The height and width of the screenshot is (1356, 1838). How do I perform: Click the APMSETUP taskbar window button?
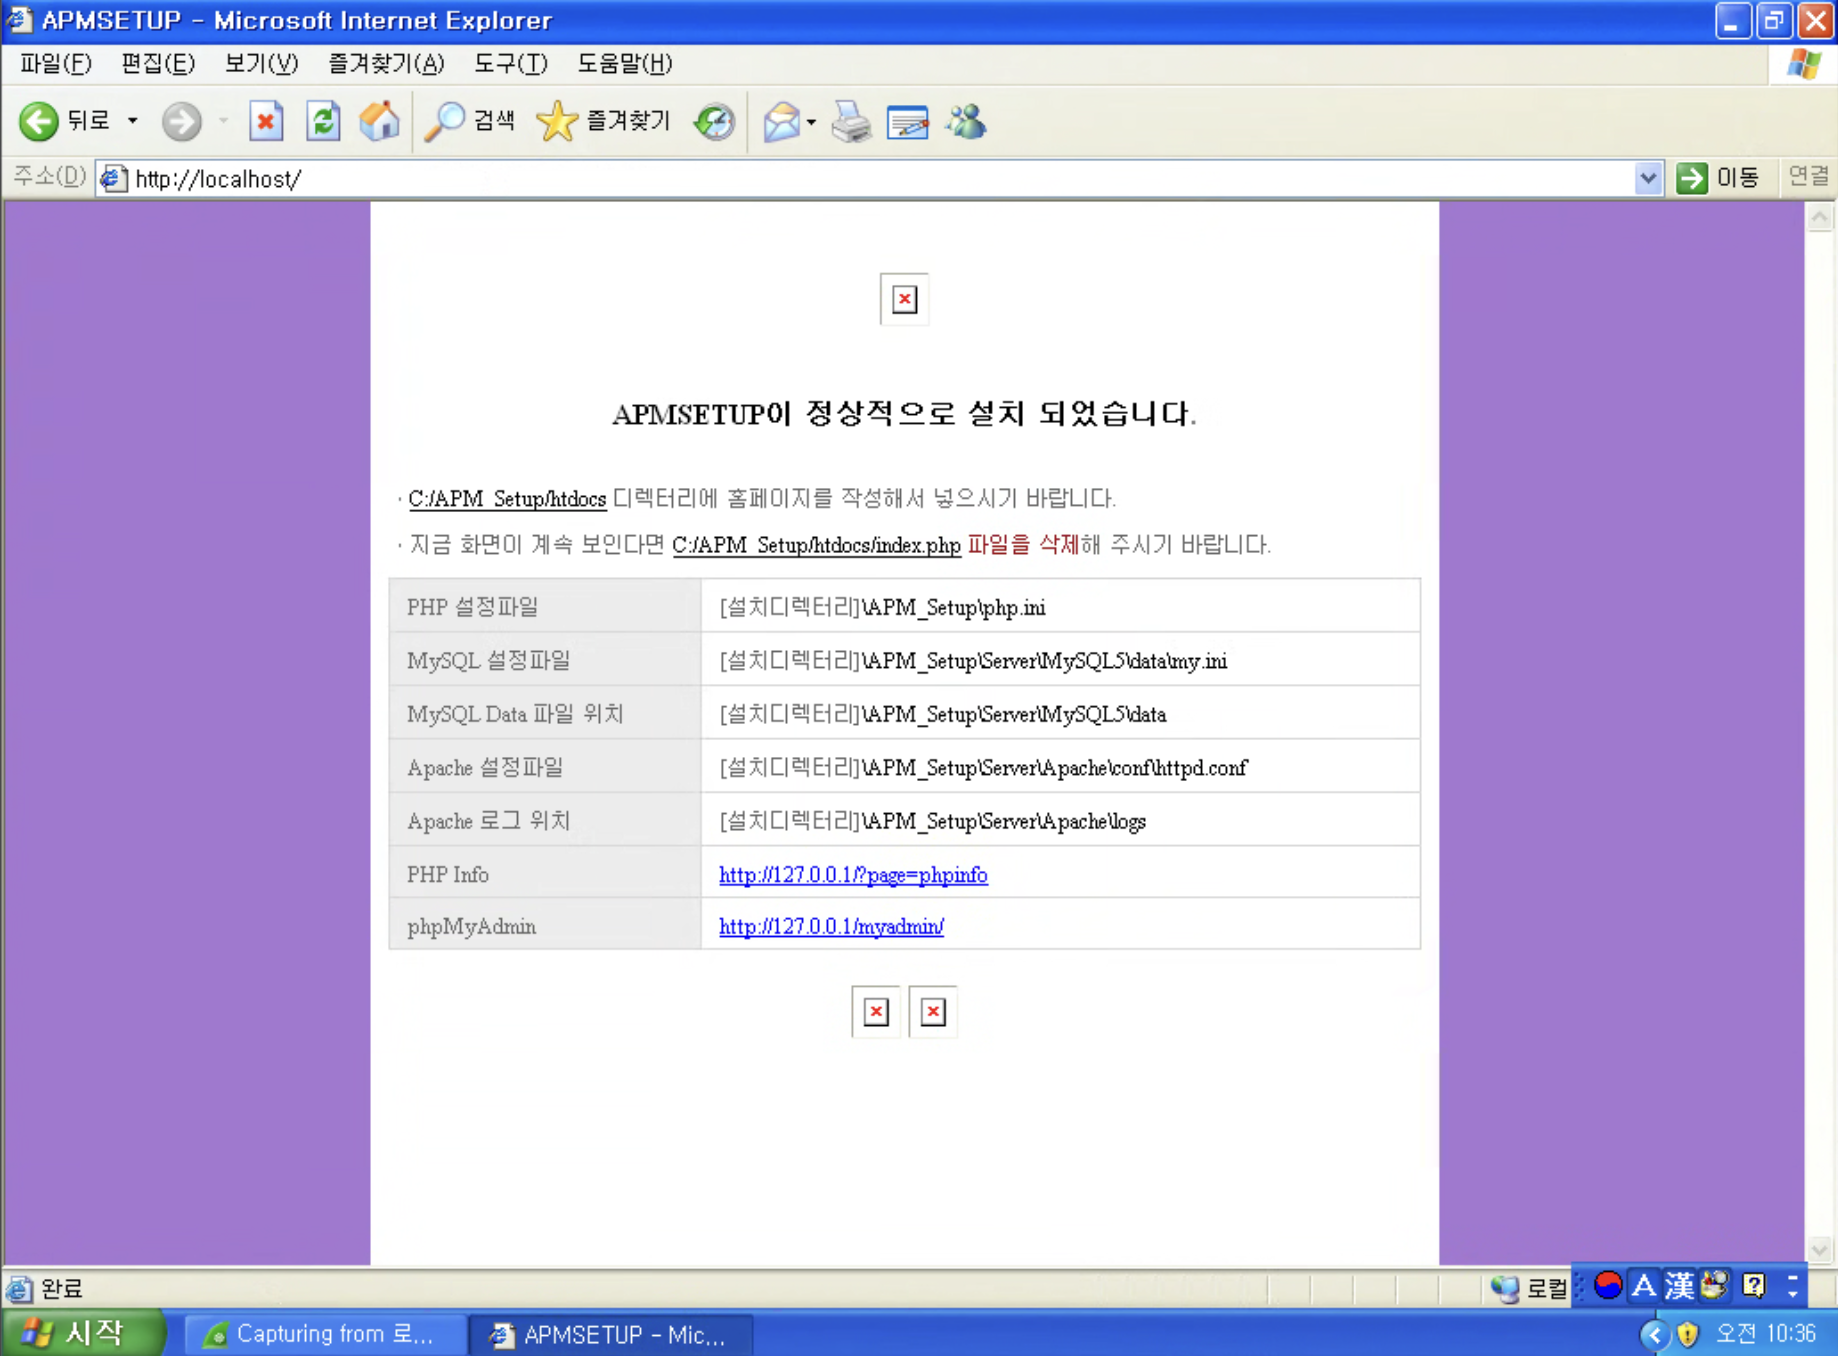point(611,1334)
